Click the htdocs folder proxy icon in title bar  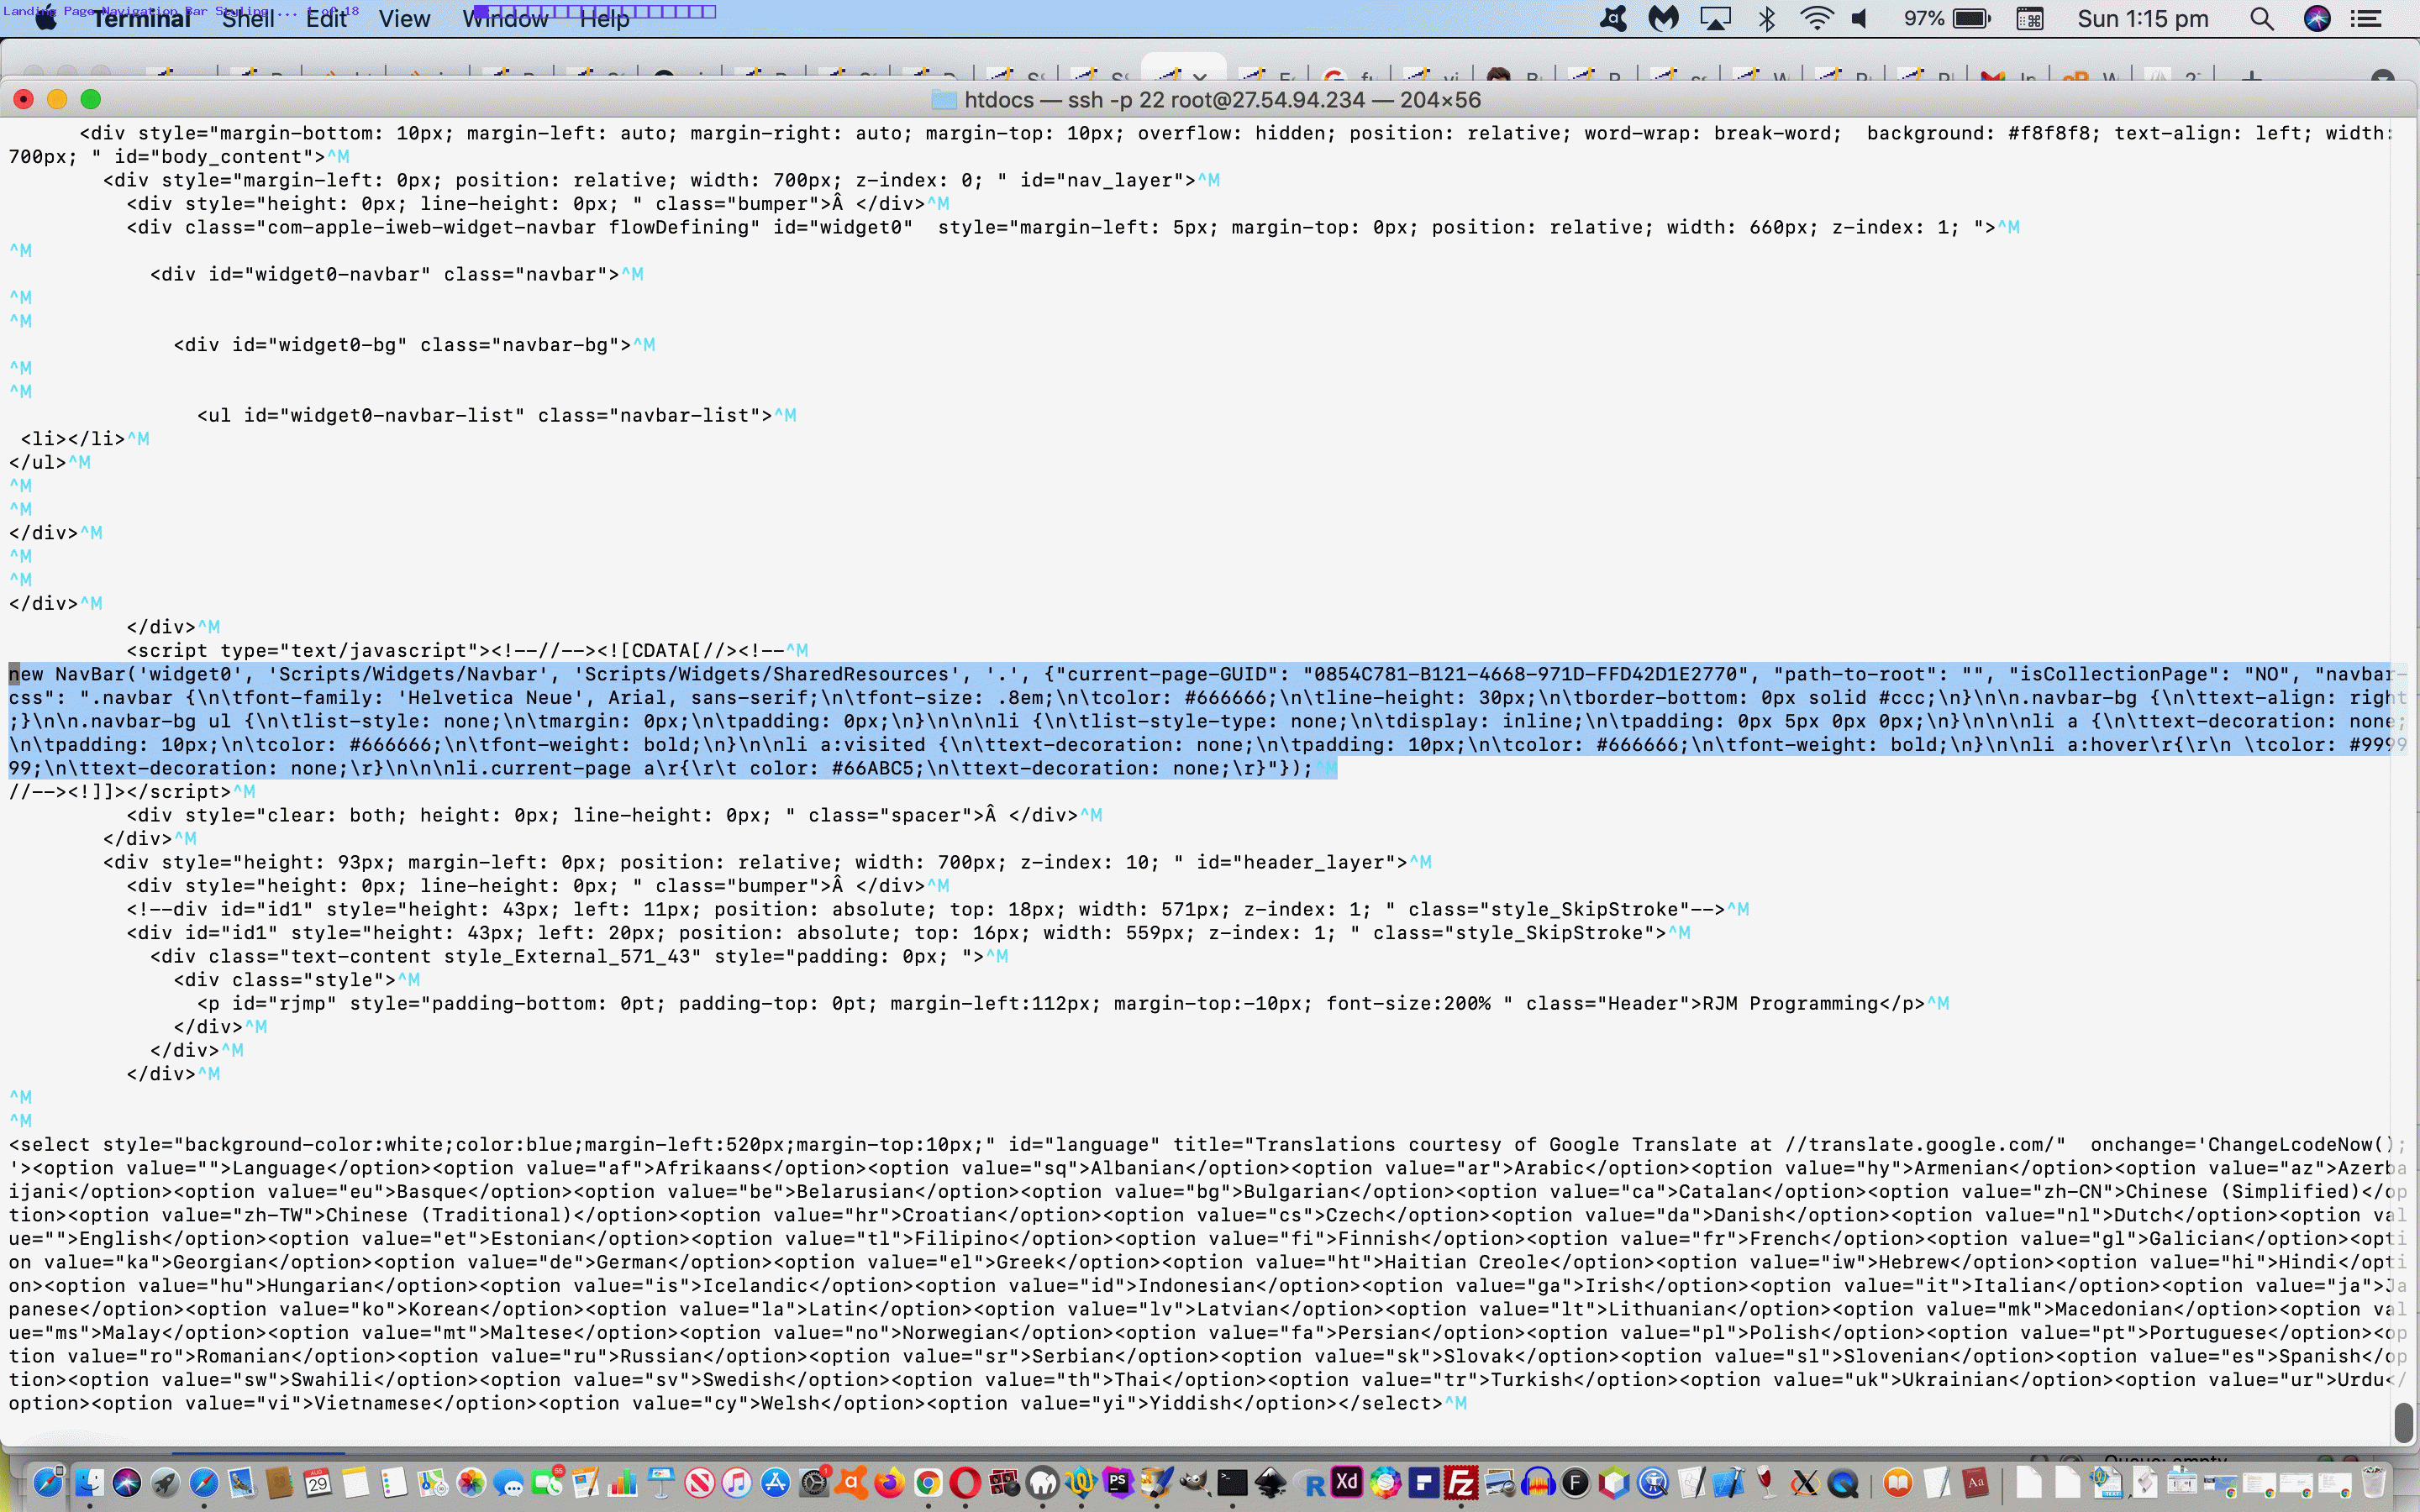pyautogui.click(x=944, y=100)
